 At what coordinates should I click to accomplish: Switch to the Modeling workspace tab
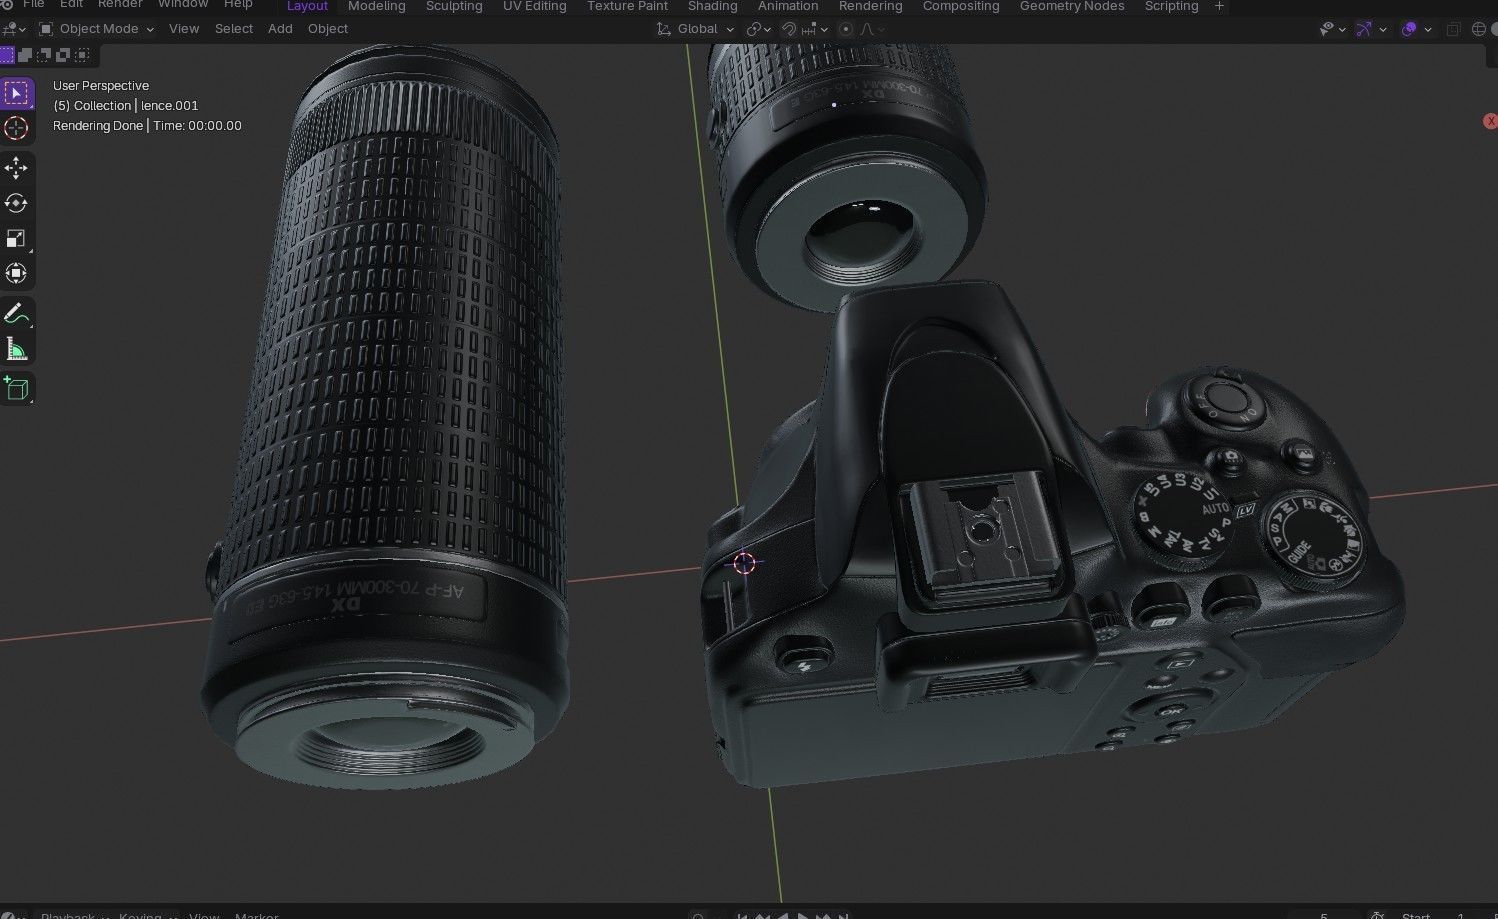coord(377,6)
